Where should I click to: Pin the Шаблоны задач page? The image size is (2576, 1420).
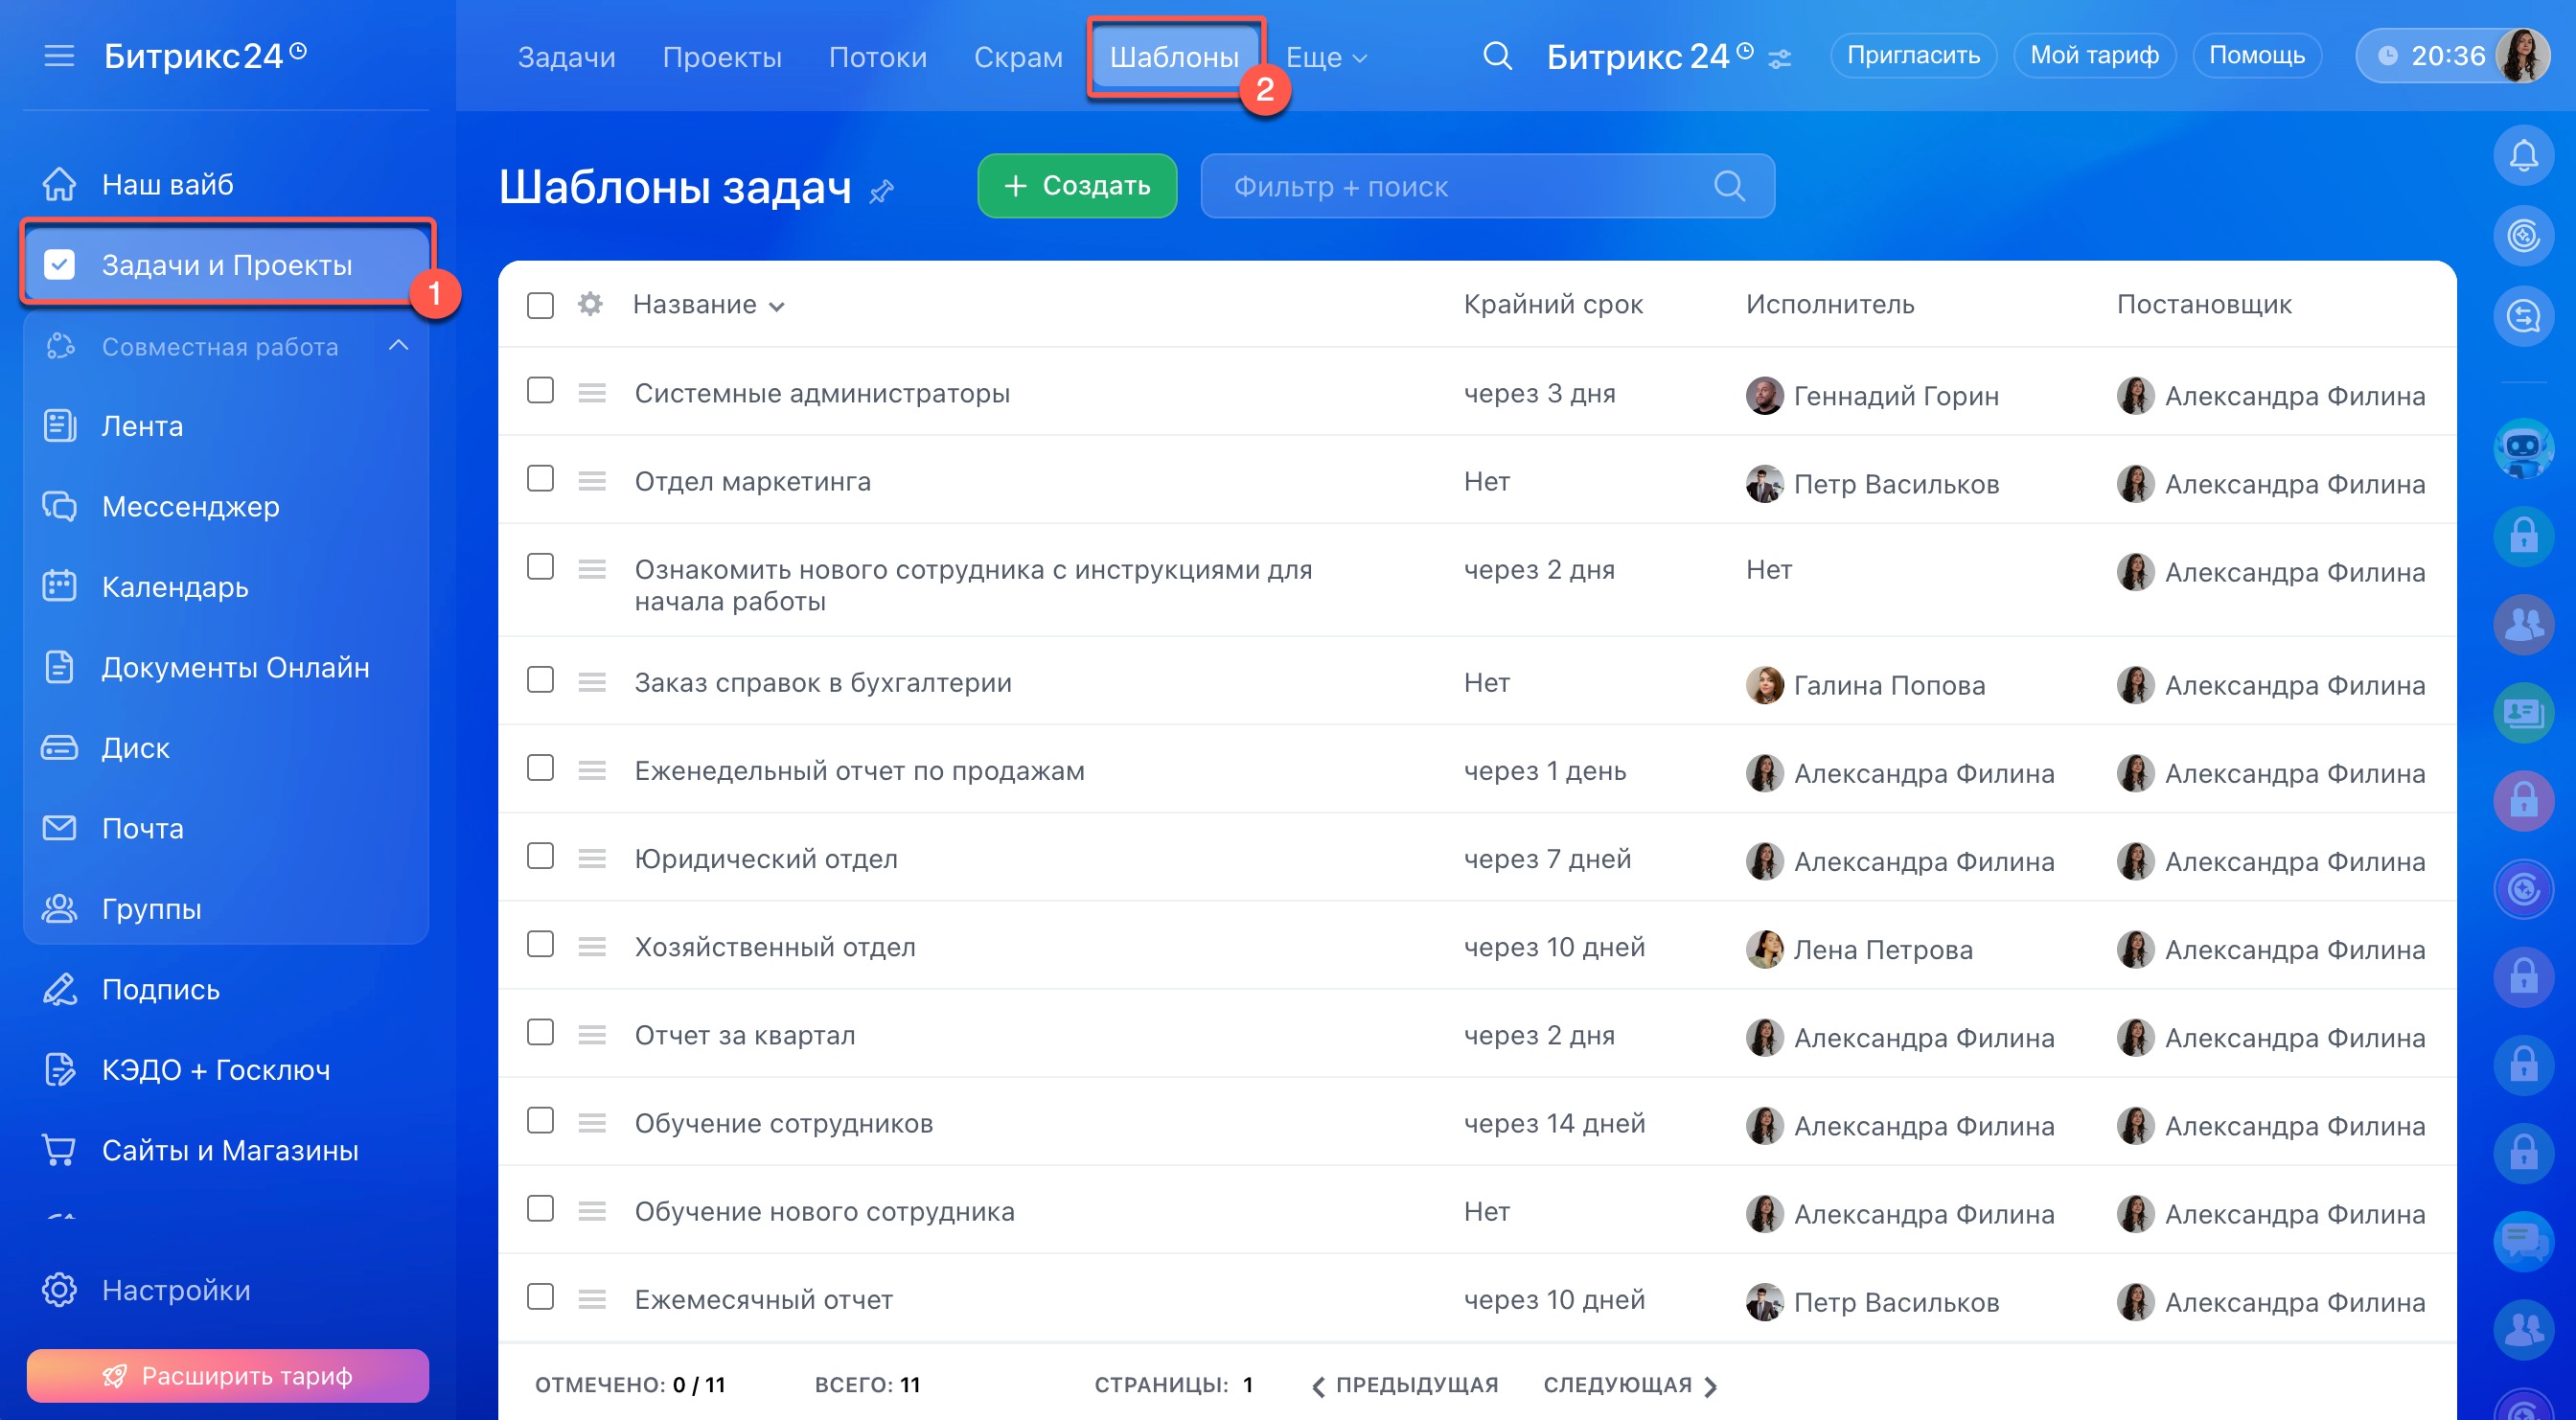pos(881,191)
